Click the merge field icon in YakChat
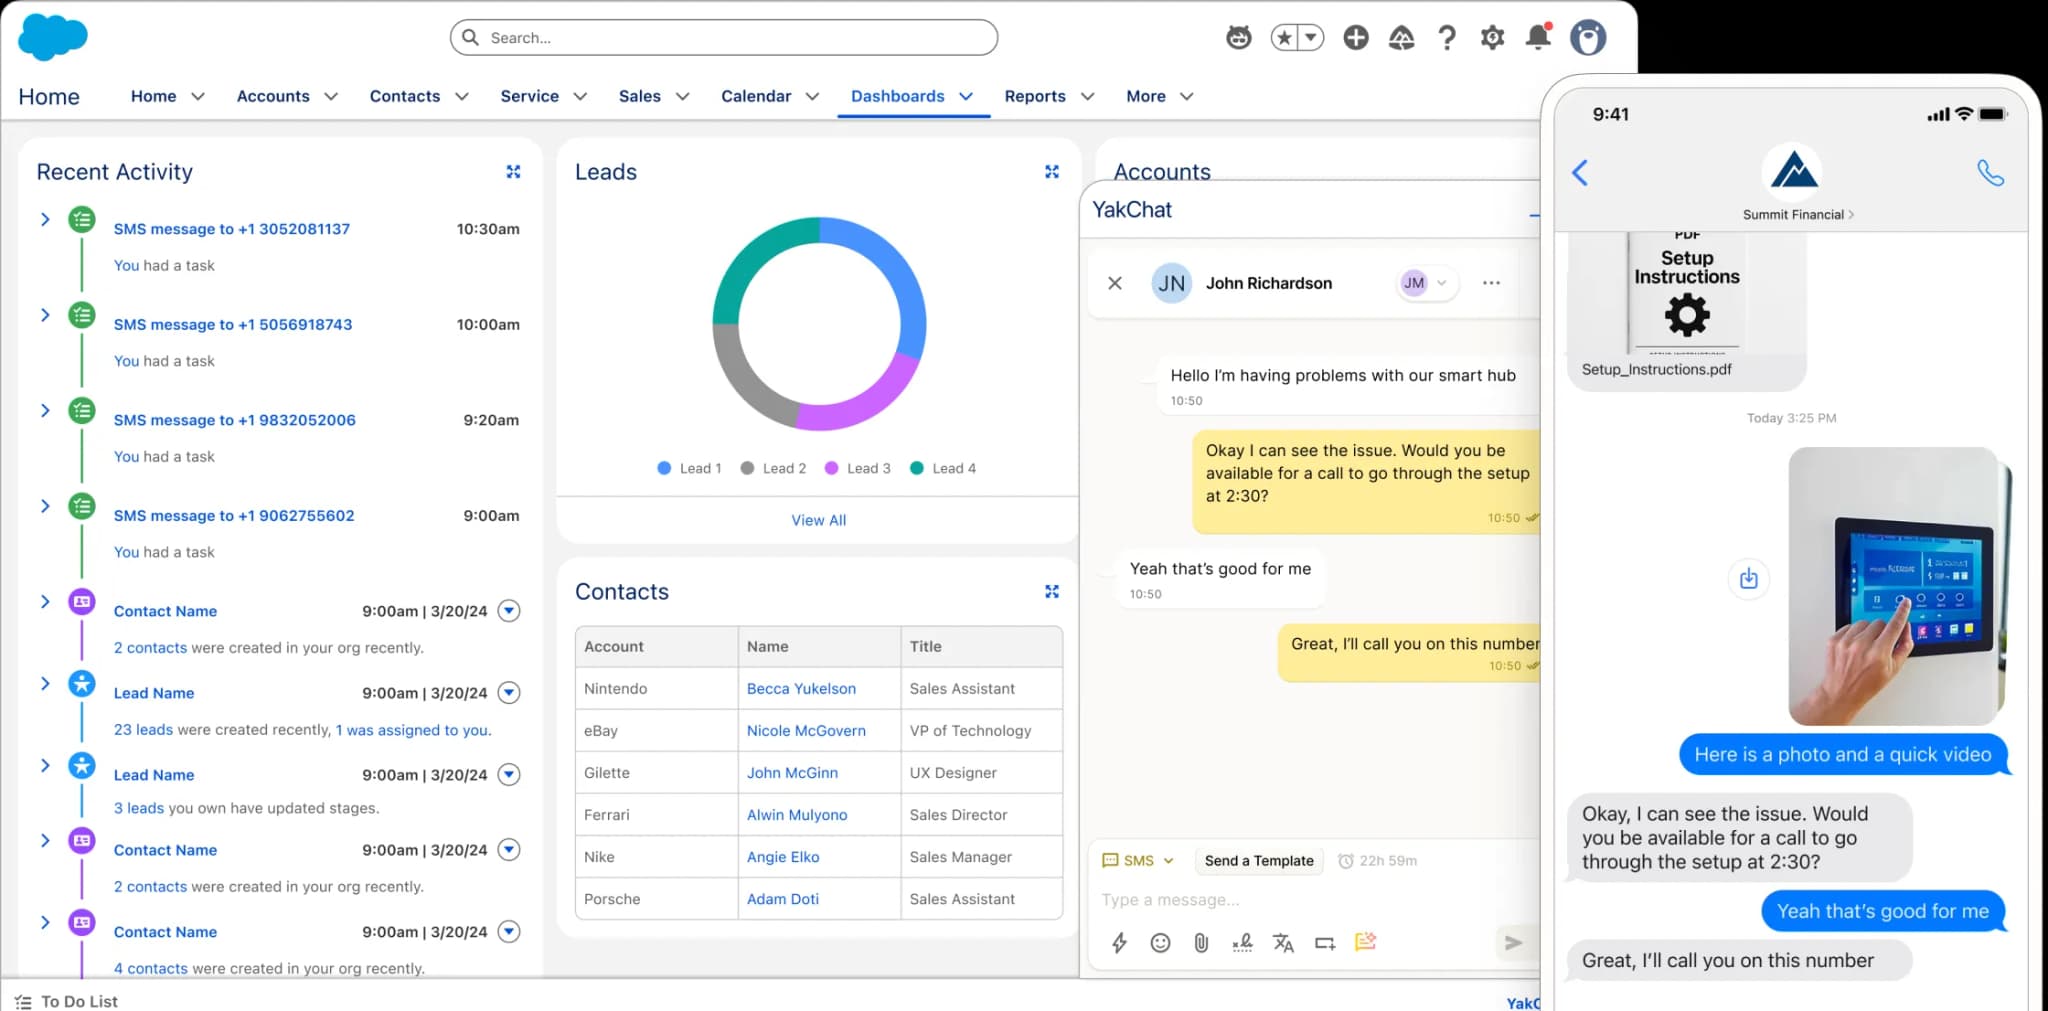The width and height of the screenshot is (2048, 1011). pos(1325,943)
